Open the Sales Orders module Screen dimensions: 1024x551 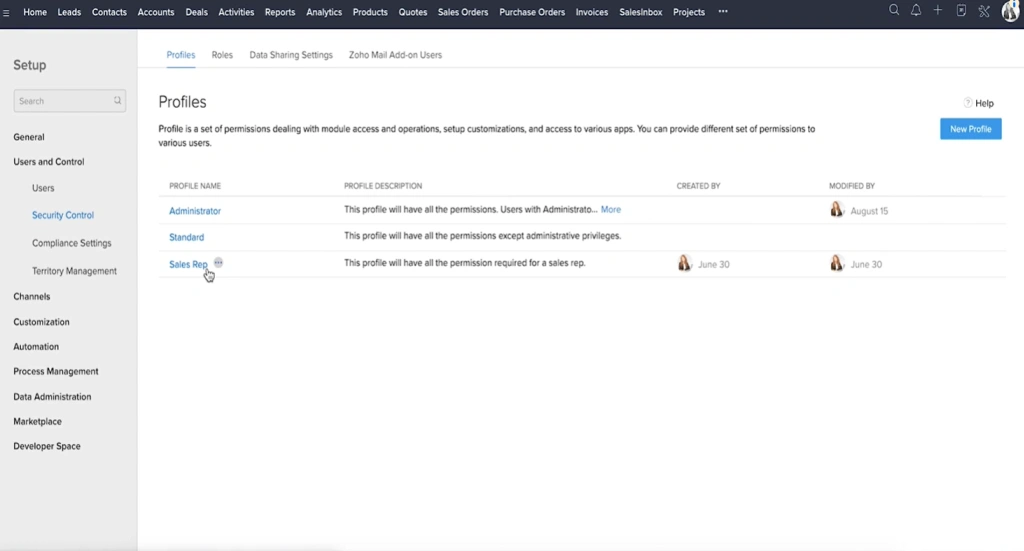pyautogui.click(x=463, y=12)
